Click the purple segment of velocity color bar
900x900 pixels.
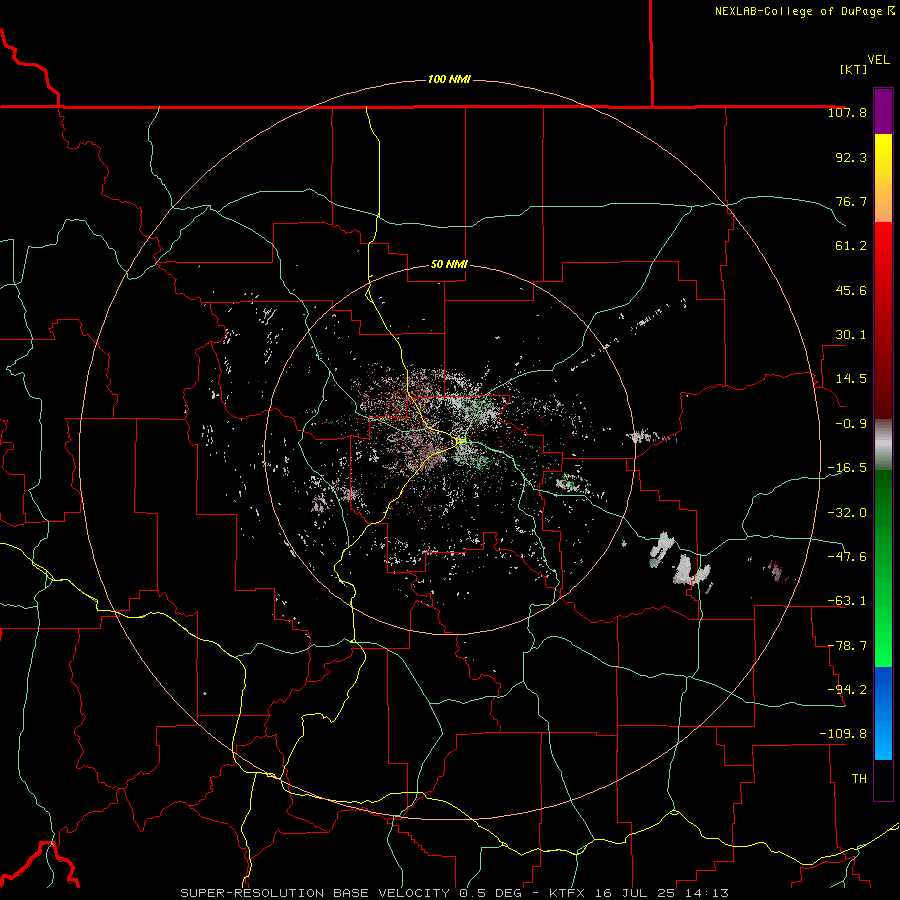[883, 112]
